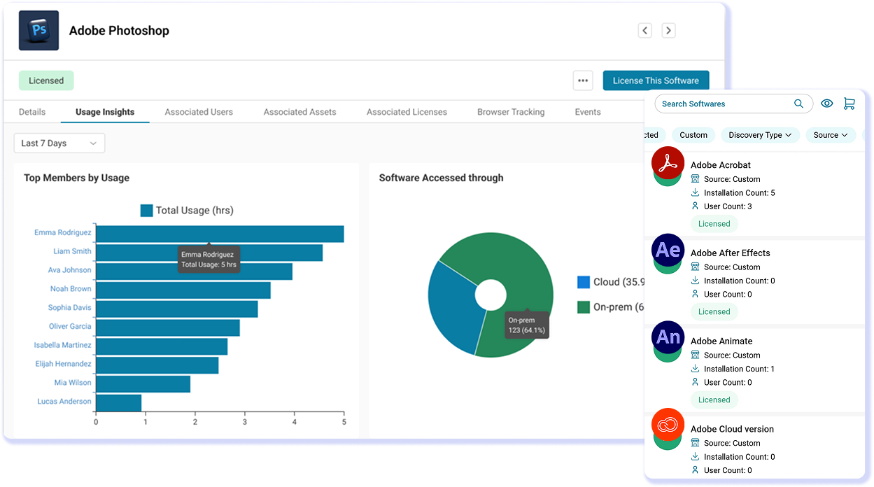
Task: Click Oliver Garcia member name
Action: pos(70,326)
